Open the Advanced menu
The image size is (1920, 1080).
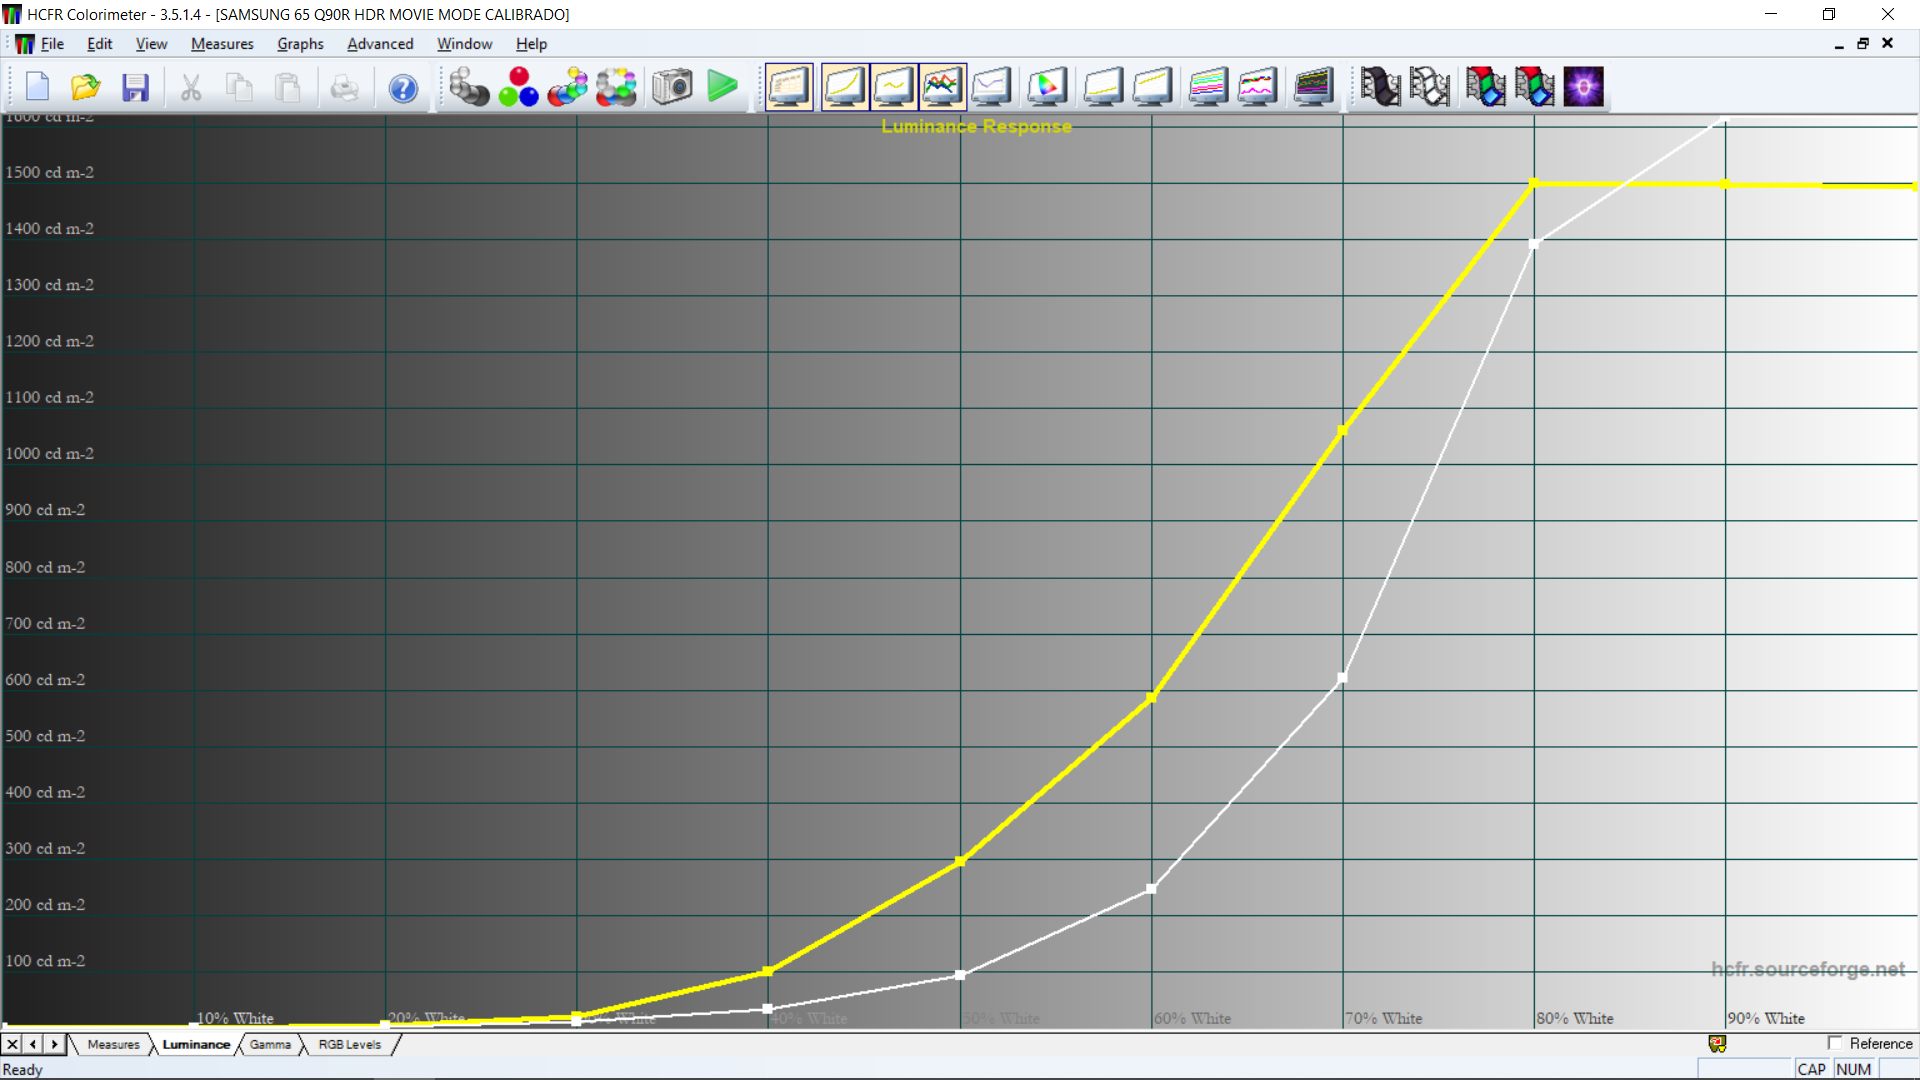tap(380, 44)
